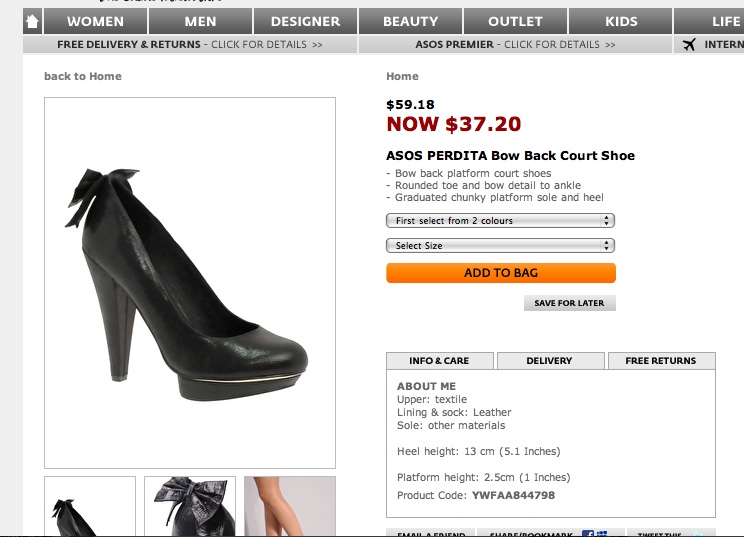The image size is (744, 537).
Task: Click the main black shoe product image
Action: coord(190,282)
